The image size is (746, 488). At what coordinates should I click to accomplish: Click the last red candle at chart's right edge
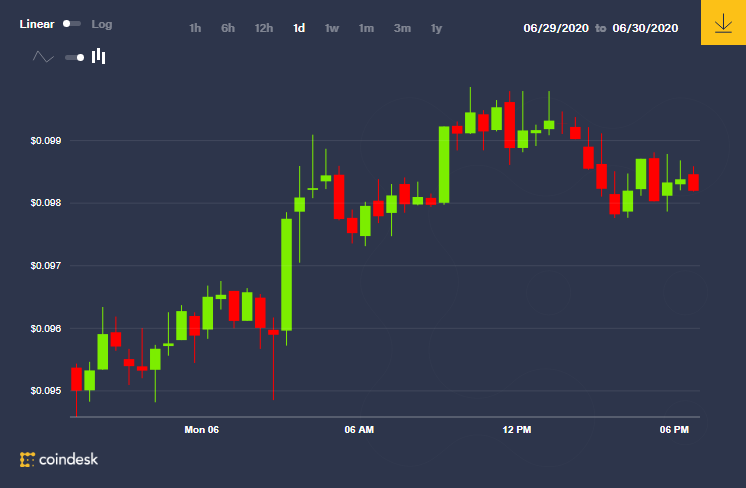[x=693, y=183]
